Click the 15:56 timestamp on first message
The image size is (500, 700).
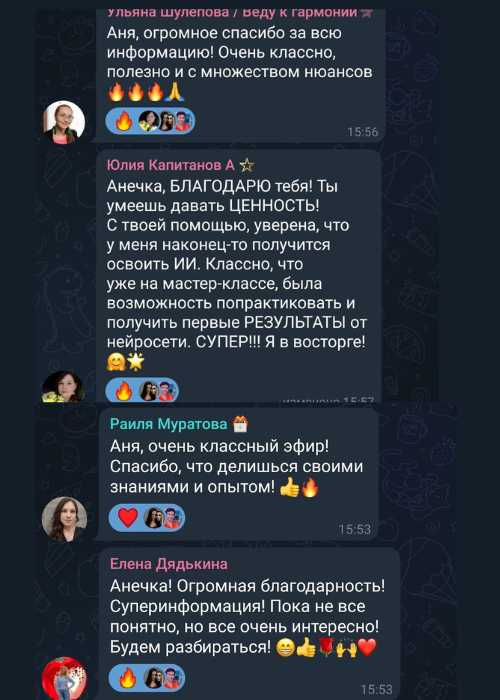pos(362,132)
